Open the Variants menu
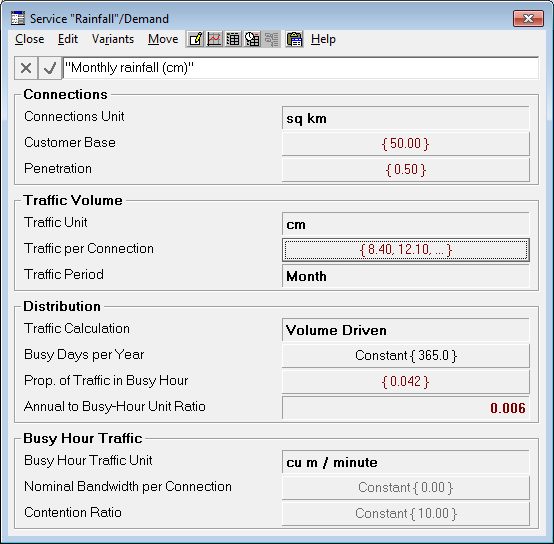This screenshot has width=554, height=544. click(113, 39)
